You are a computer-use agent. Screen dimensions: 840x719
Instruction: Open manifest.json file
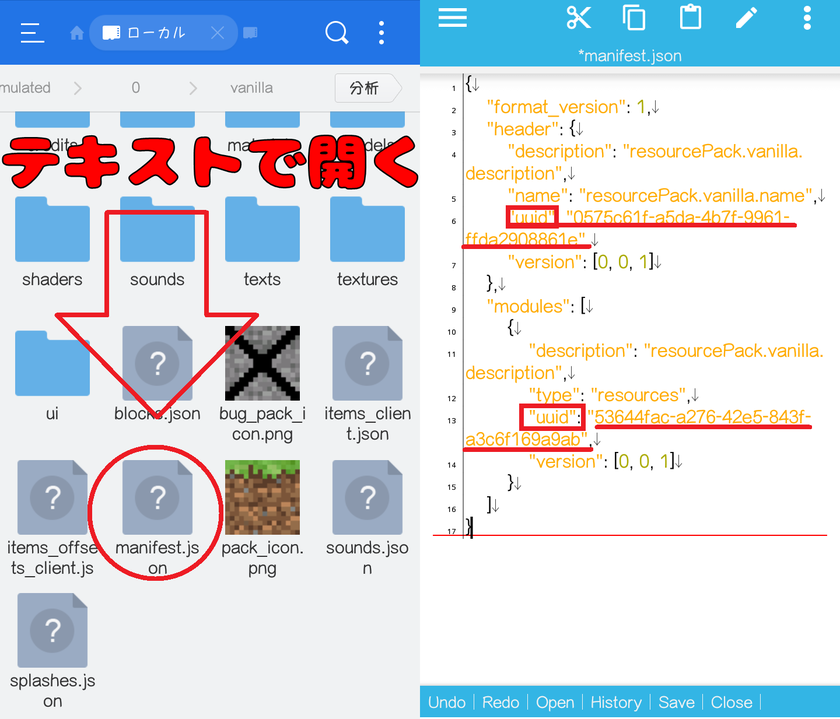[x=157, y=518]
